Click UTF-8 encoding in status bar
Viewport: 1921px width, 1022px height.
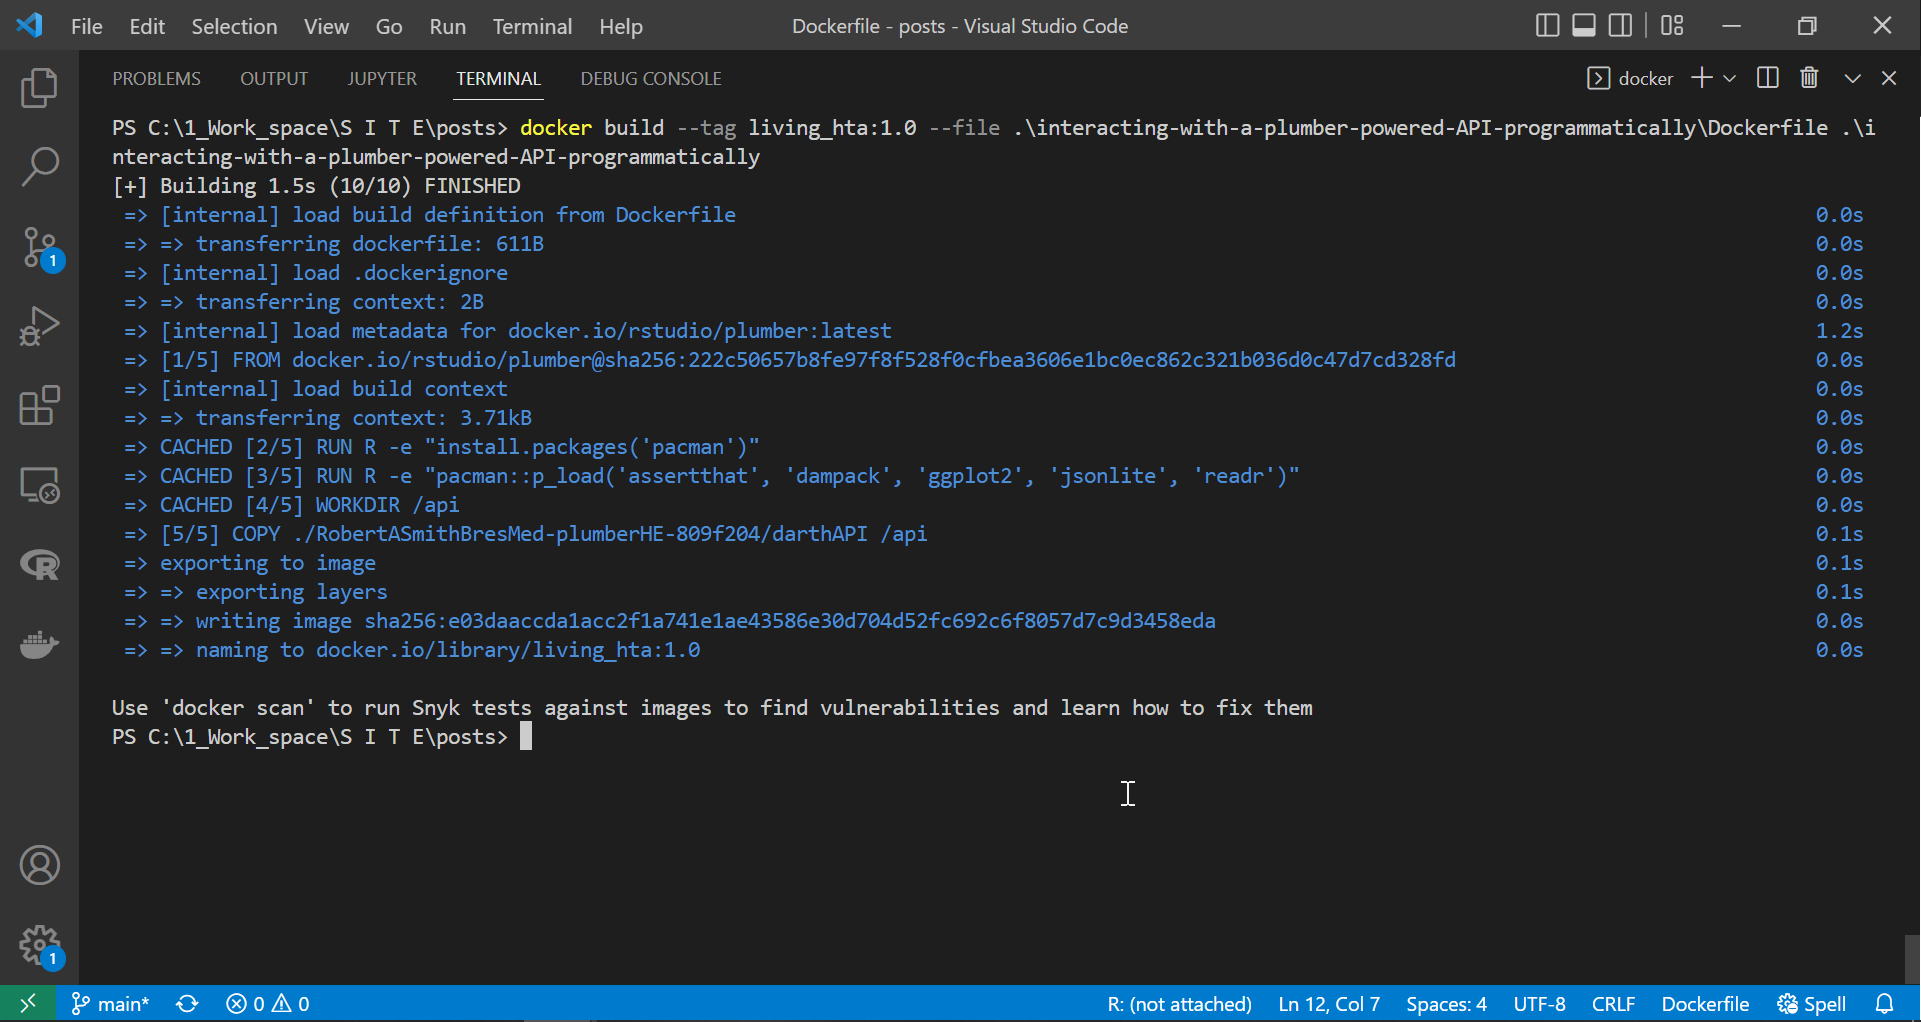pos(1539,1004)
